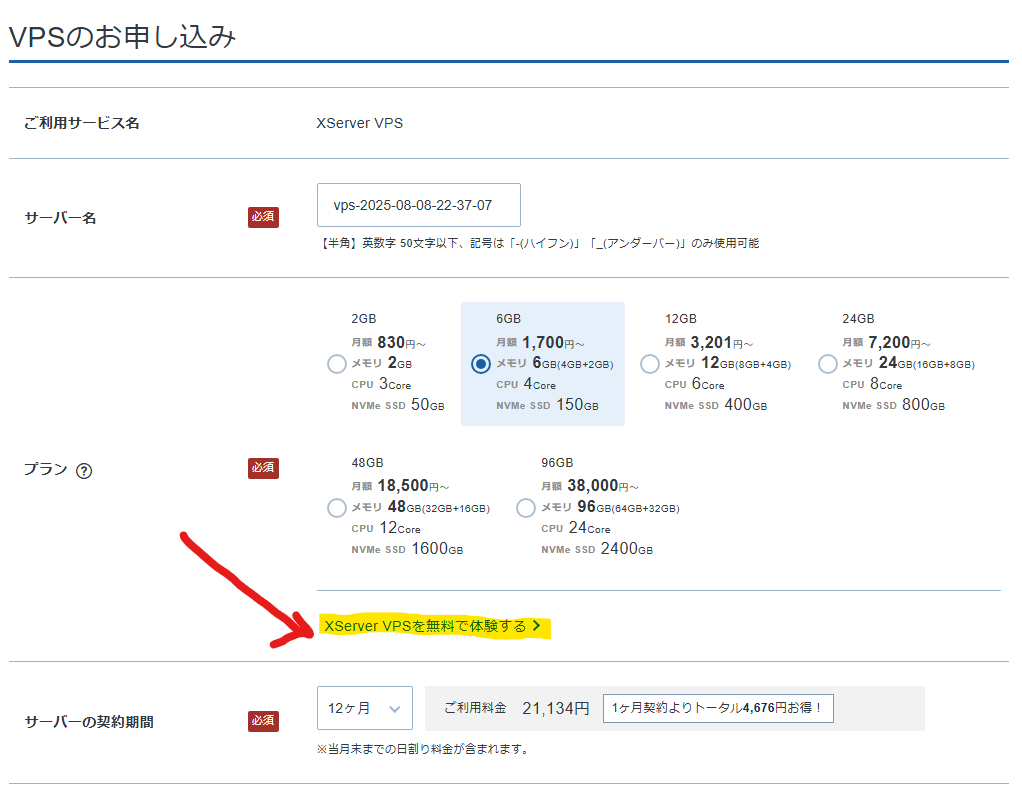
Task: Click the 月額 3,201円 price text
Action: point(709,343)
